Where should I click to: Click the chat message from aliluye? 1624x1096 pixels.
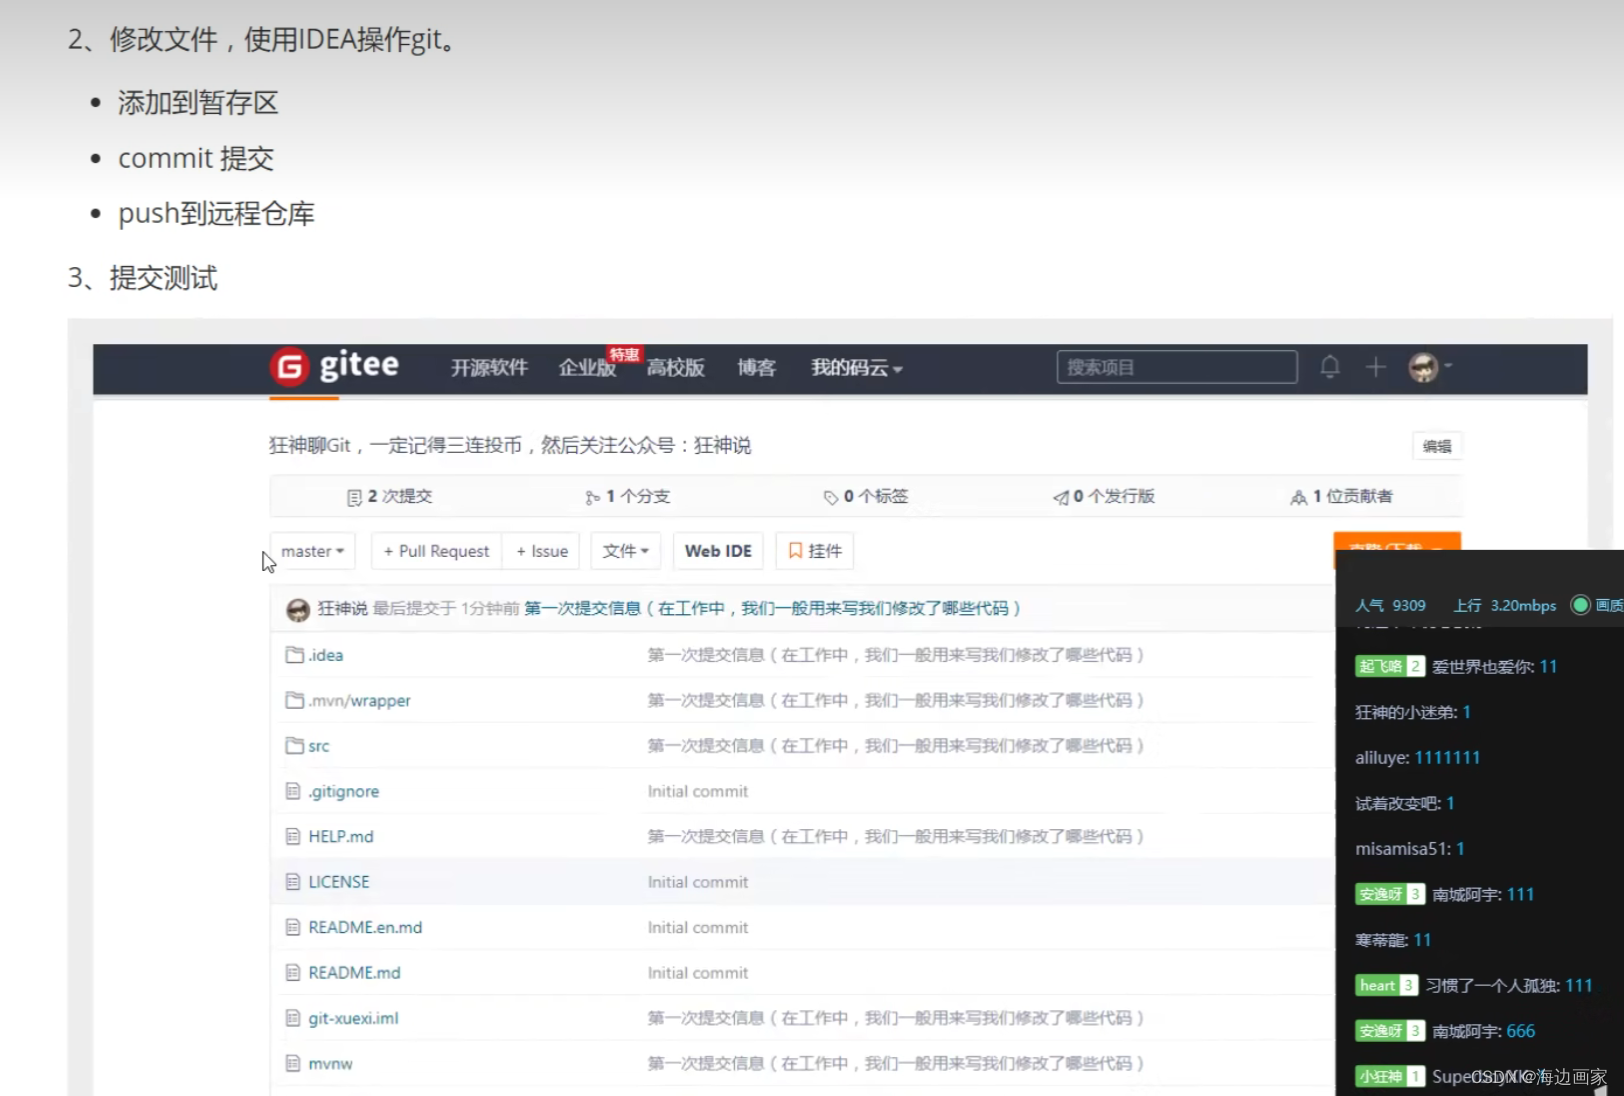click(x=1418, y=757)
